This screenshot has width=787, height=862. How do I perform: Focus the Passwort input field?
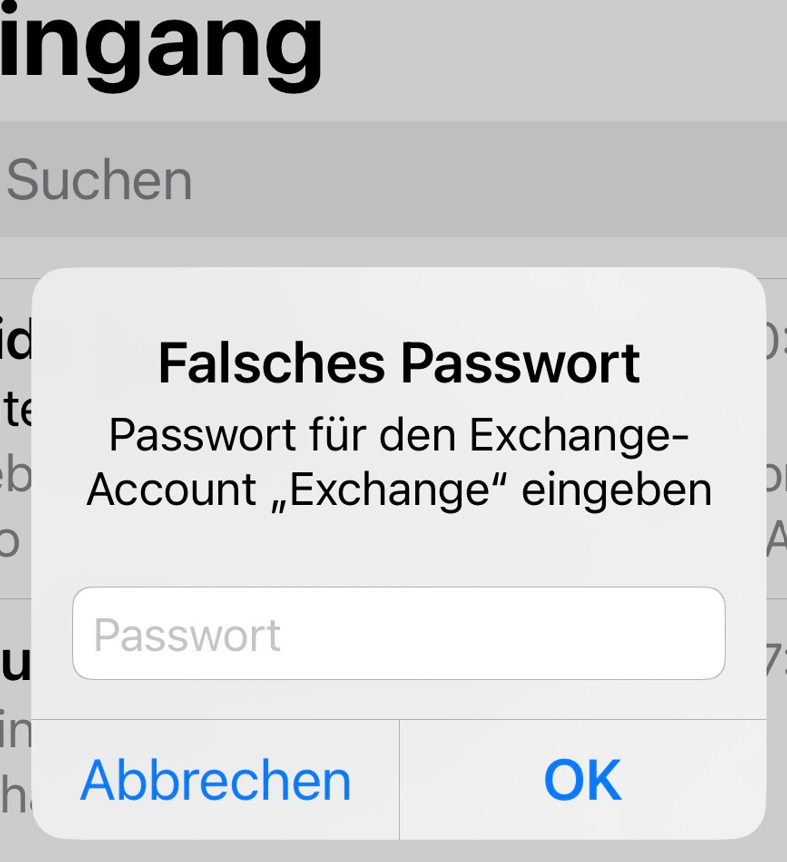[x=399, y=633]
